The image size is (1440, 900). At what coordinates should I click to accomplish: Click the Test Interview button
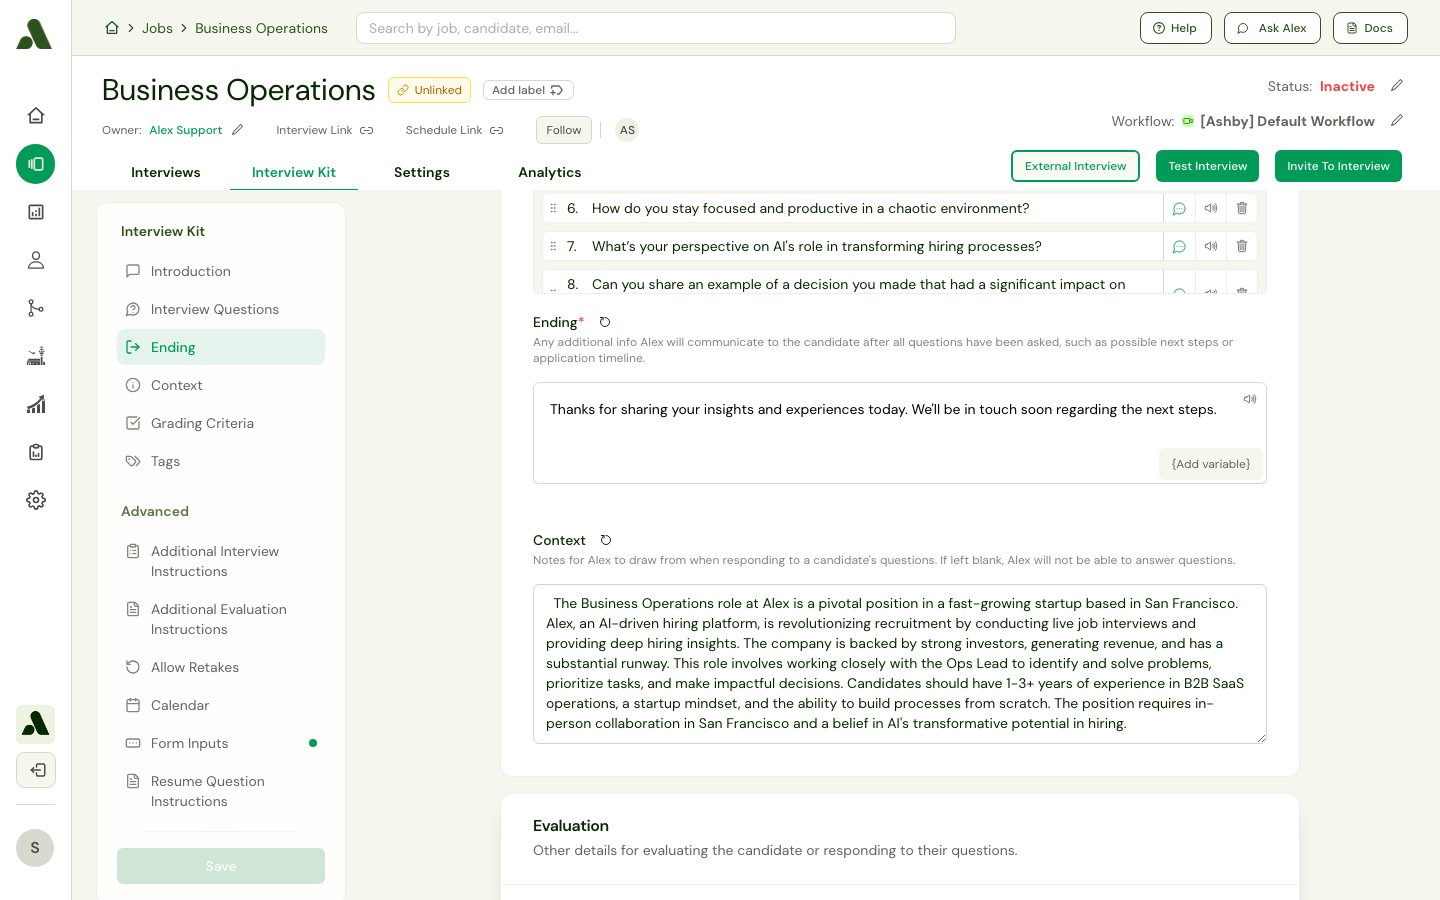pos(1208,166)
